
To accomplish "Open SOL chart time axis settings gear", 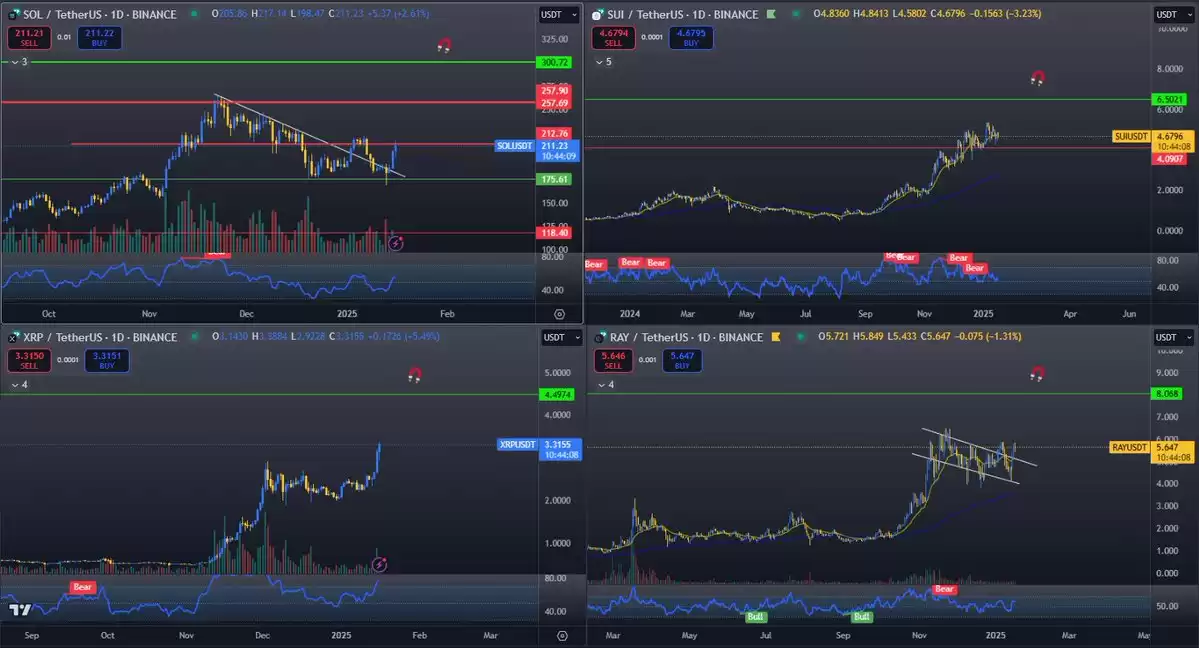I will coord(560,314).
